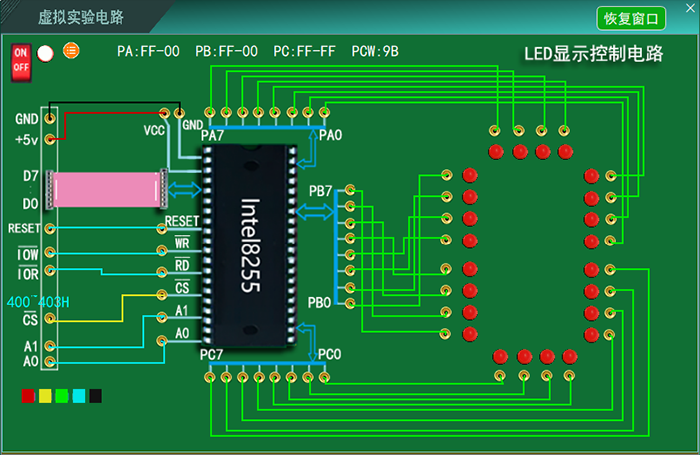Click the PB7 port pin terminal

coord(349,189)
